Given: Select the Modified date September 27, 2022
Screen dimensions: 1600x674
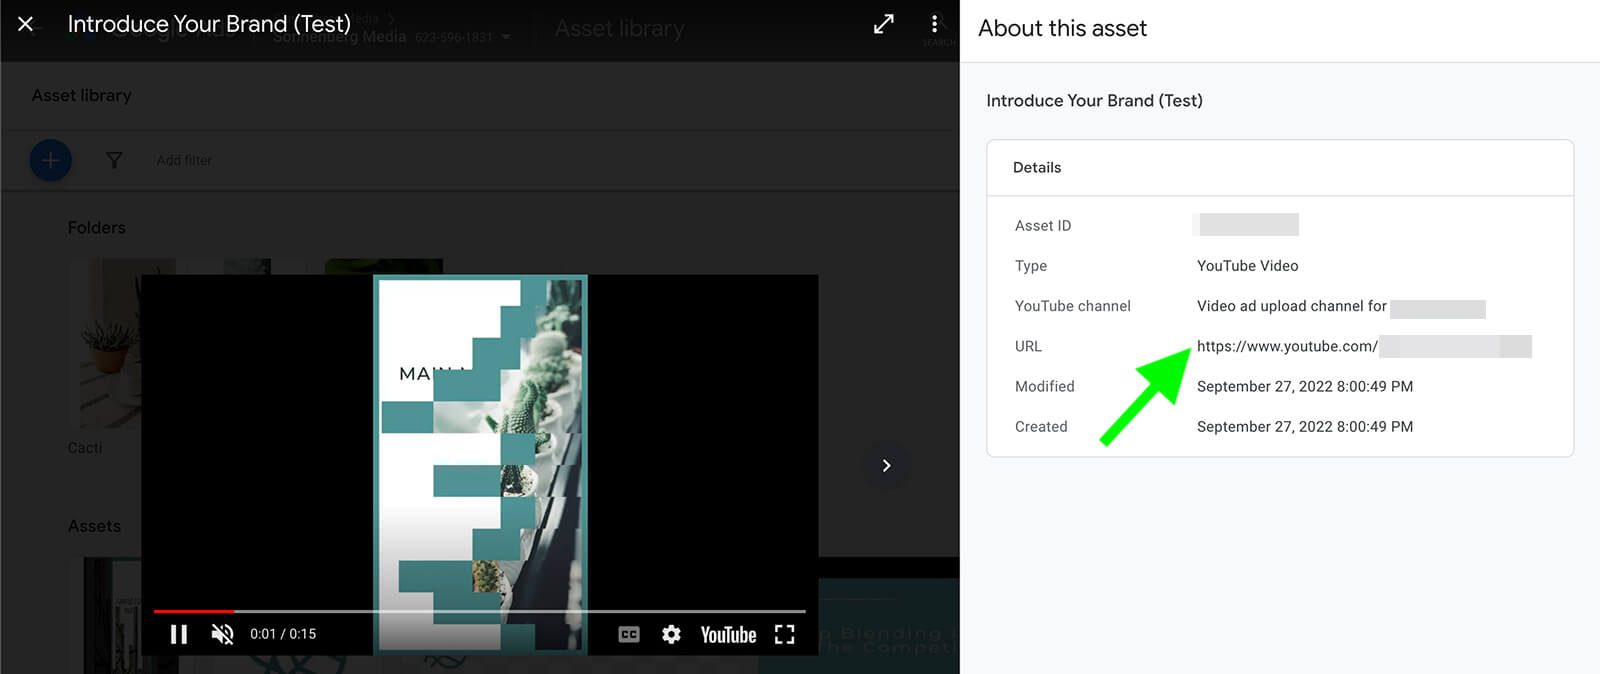Looking at the screenshot, I should (1305, 386).
